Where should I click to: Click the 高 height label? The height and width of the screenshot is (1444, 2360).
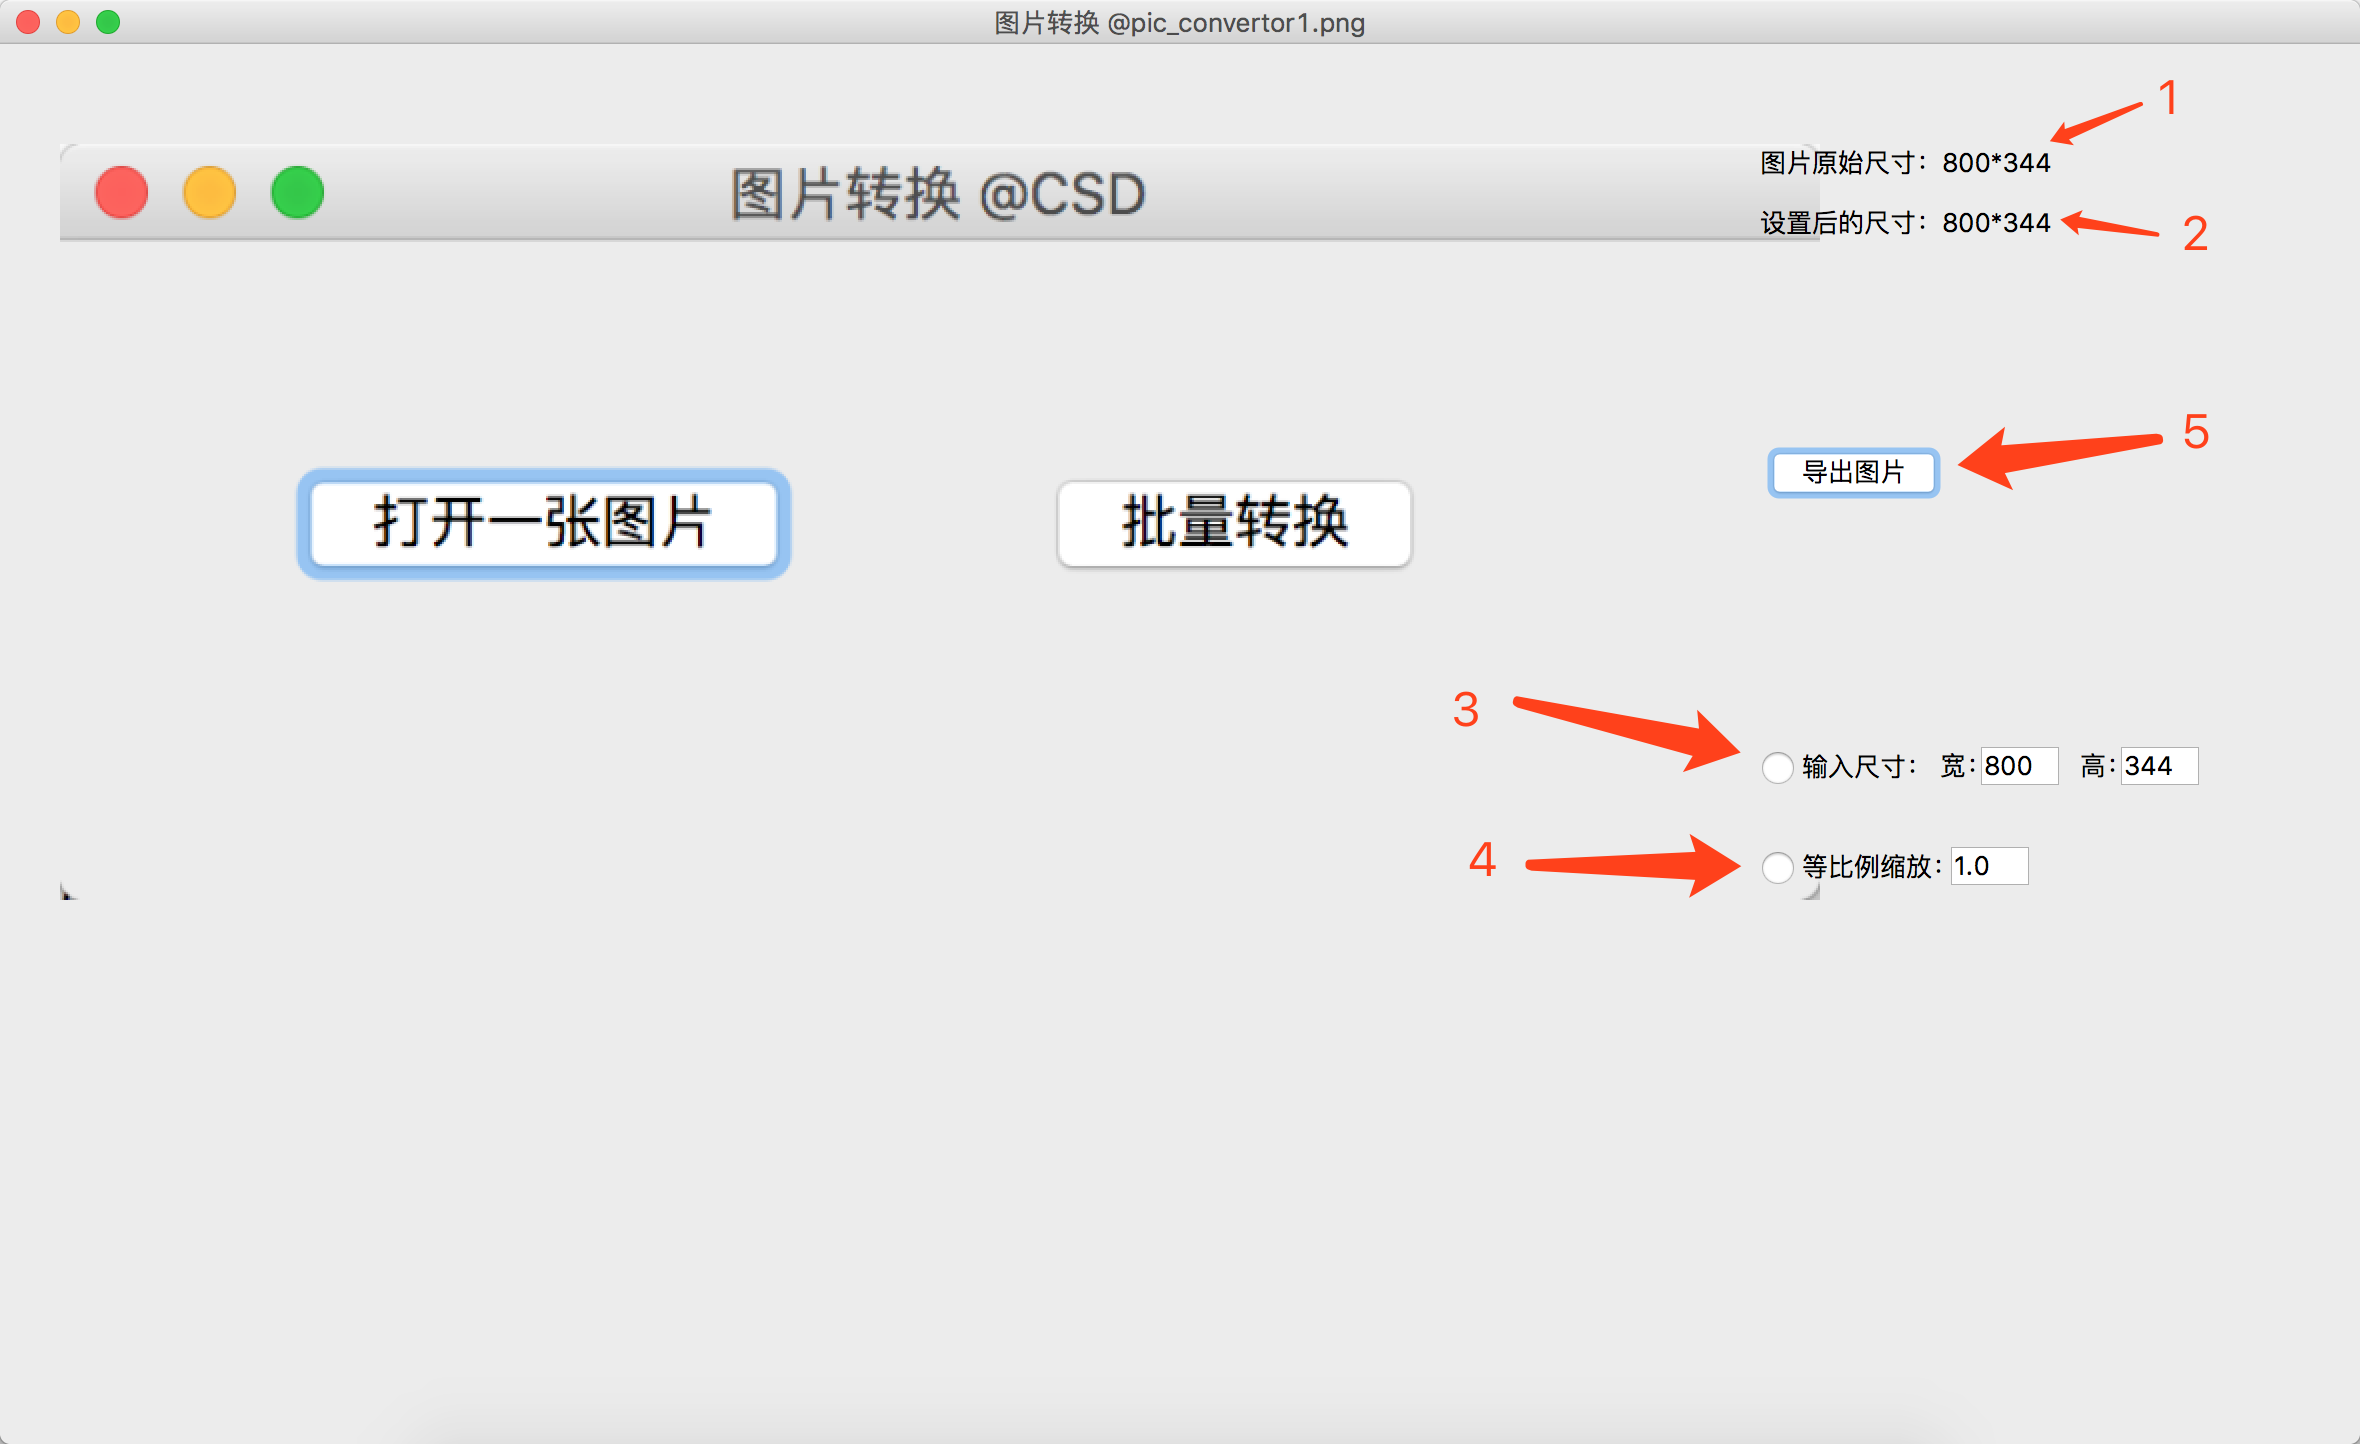[2092, 766]
